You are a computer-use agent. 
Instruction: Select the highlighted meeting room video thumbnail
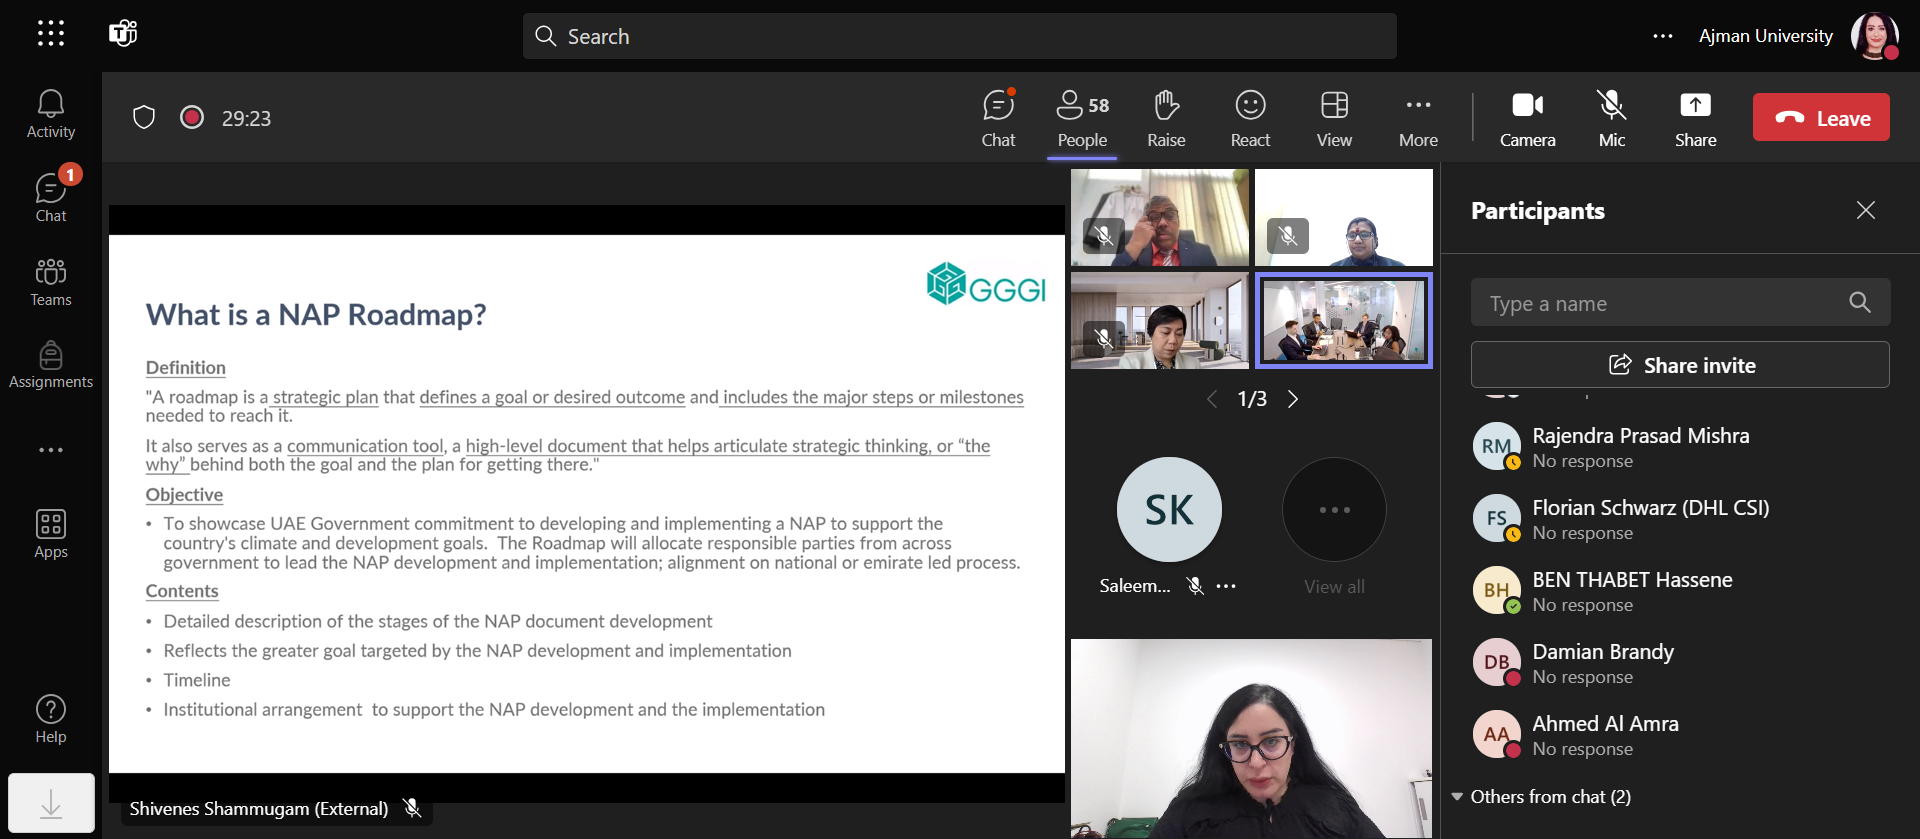tap(1344, 321)
